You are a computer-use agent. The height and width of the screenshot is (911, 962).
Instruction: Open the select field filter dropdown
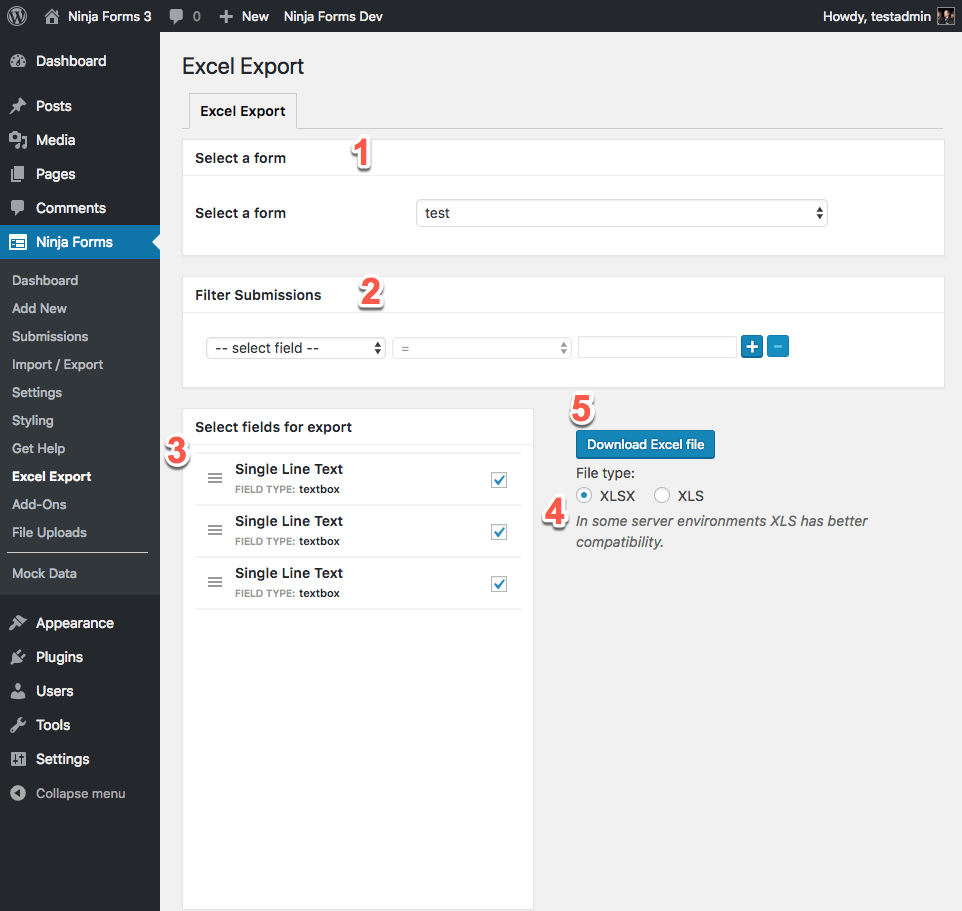[295, 346]
